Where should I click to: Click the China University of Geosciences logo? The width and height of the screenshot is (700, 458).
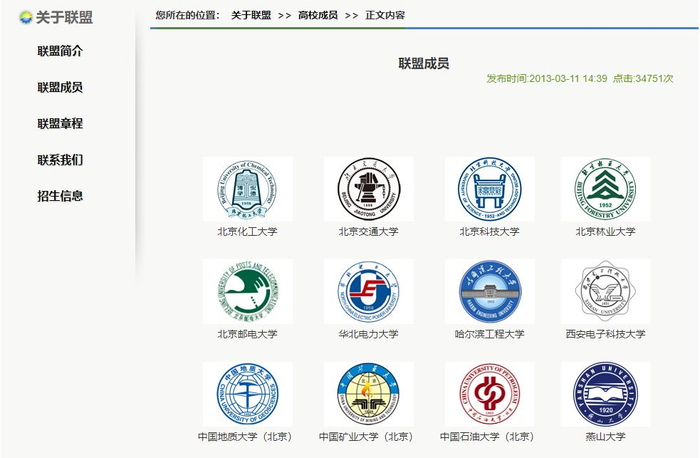click(247, 394)
